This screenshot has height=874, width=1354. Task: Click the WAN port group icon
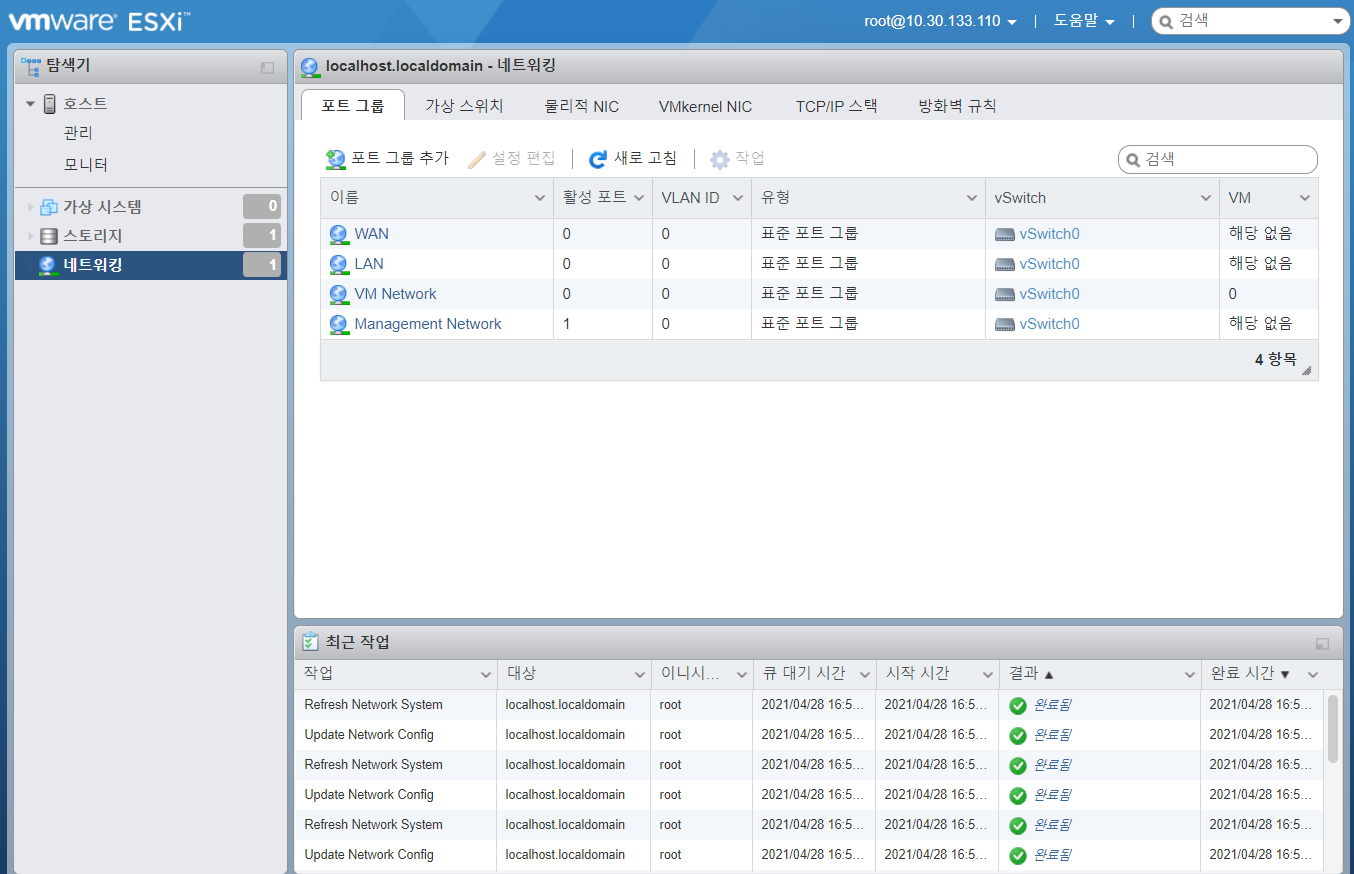339,235
